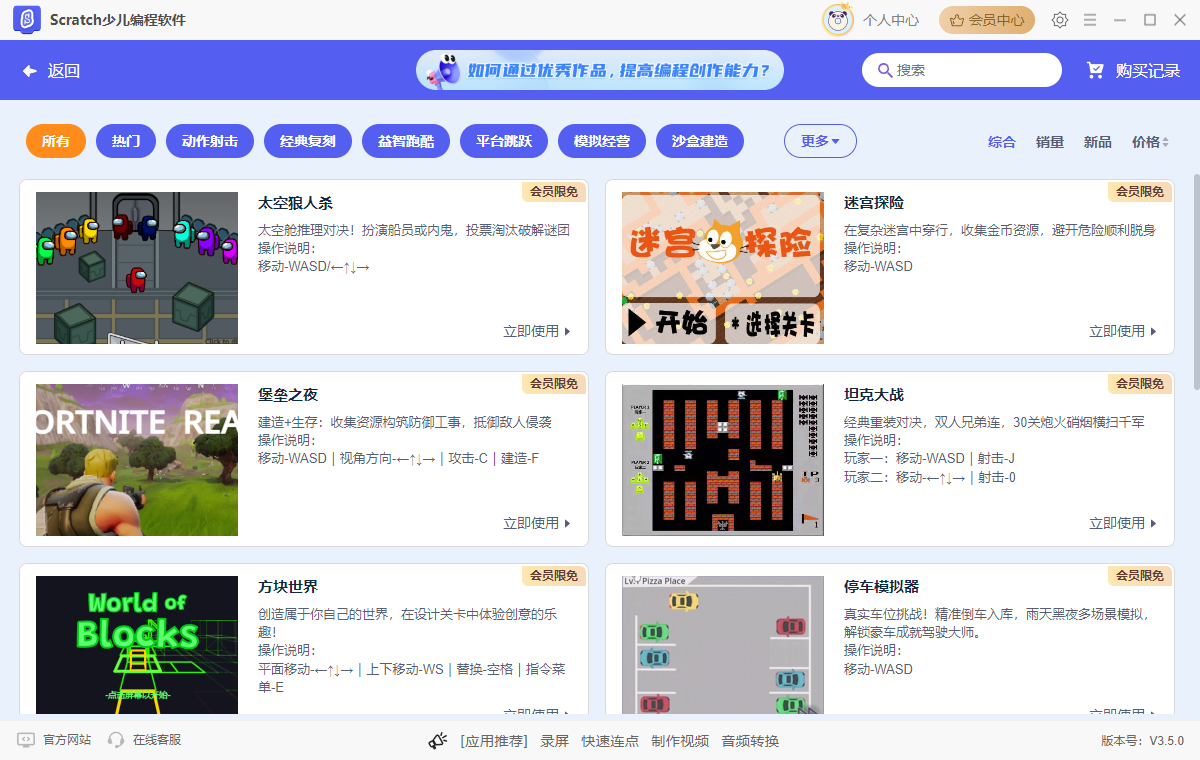Select the 沙盒建造 category
This screenshot has height=760, width=1200.
(700, 141)
